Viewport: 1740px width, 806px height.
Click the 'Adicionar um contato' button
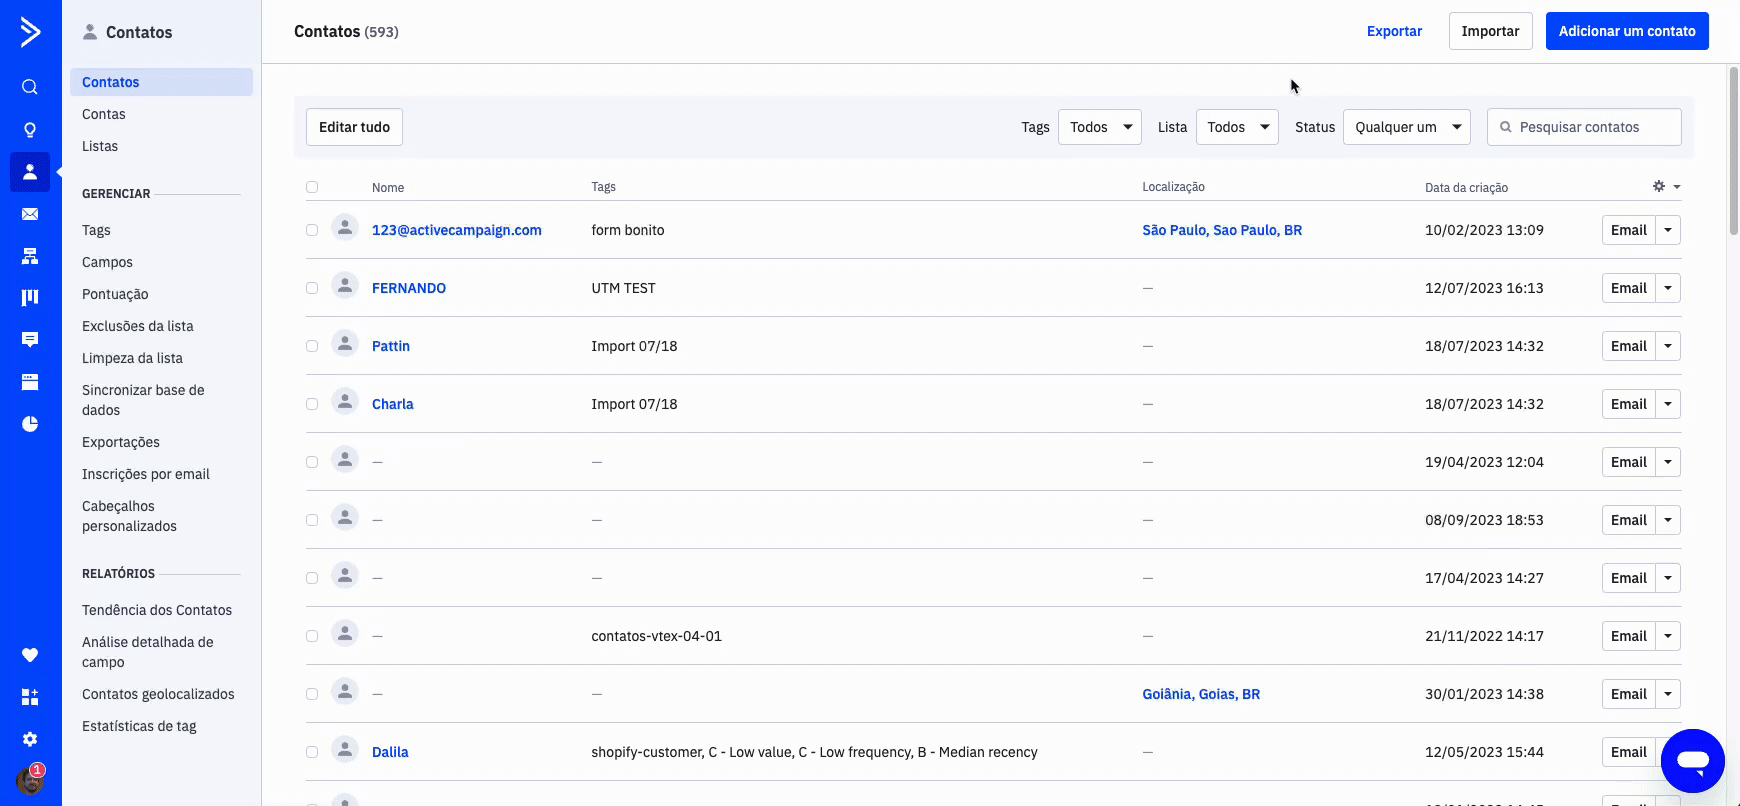pos(1626,31)
